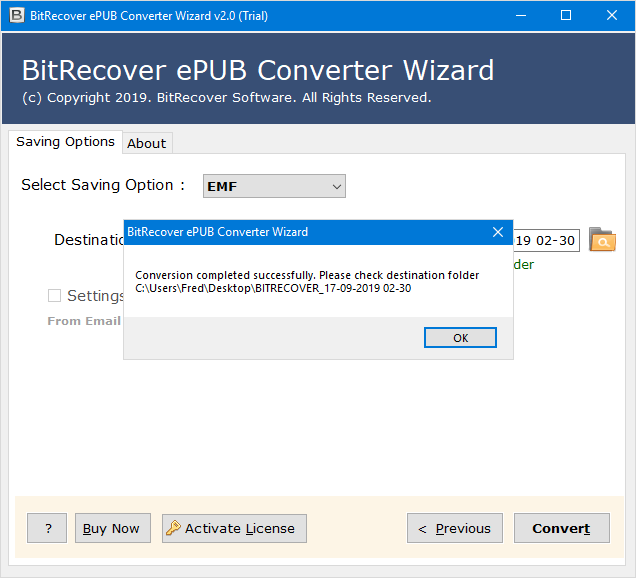Click the Buy Now button
This screenshot has height=578, width=636.
click(113, 528)
